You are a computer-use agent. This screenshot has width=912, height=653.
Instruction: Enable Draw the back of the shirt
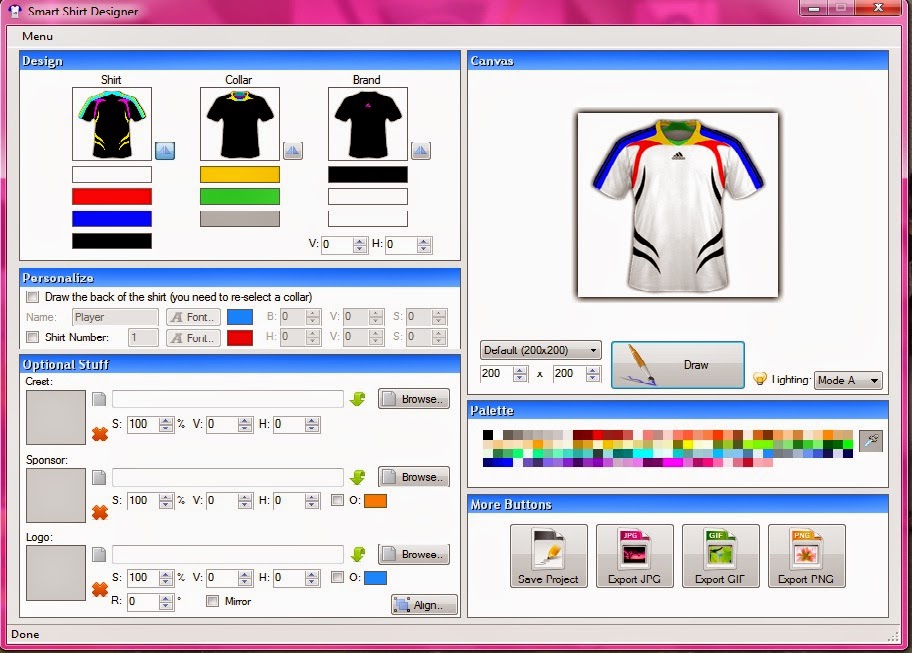point(33,297)
